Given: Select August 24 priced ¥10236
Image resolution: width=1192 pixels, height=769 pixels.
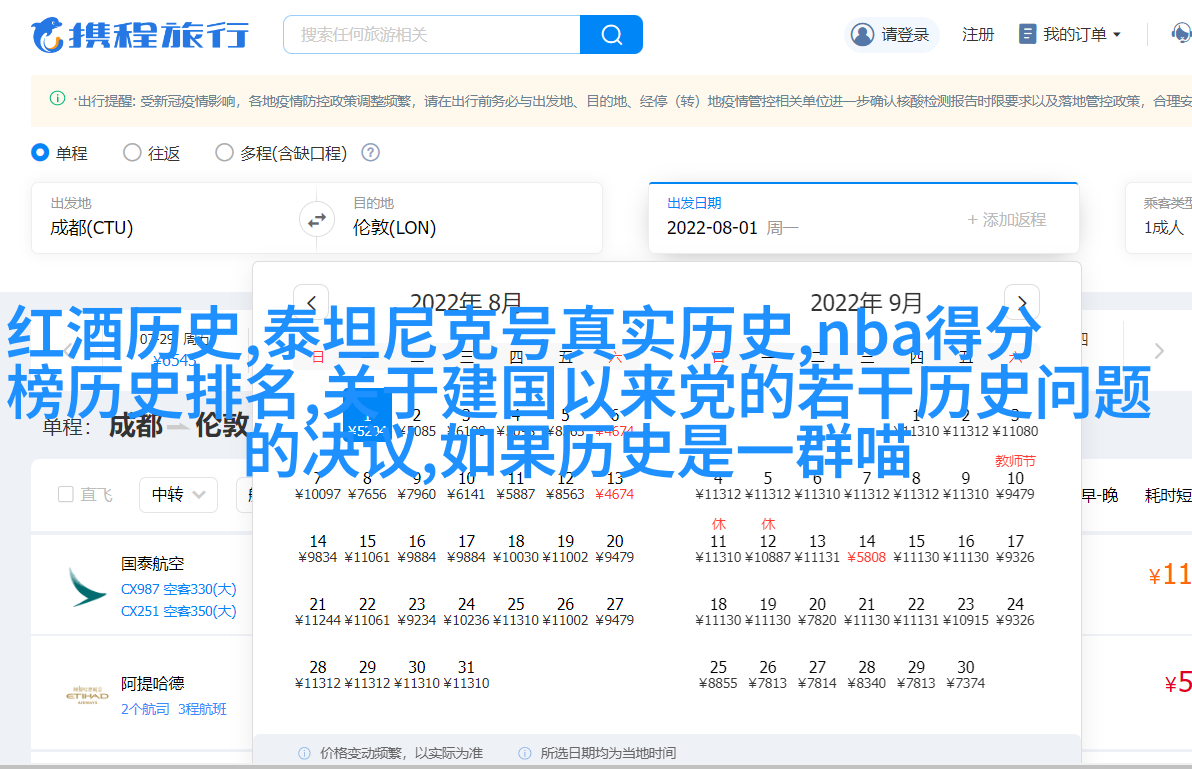Looking at the screenshot, I should point(466,612).
